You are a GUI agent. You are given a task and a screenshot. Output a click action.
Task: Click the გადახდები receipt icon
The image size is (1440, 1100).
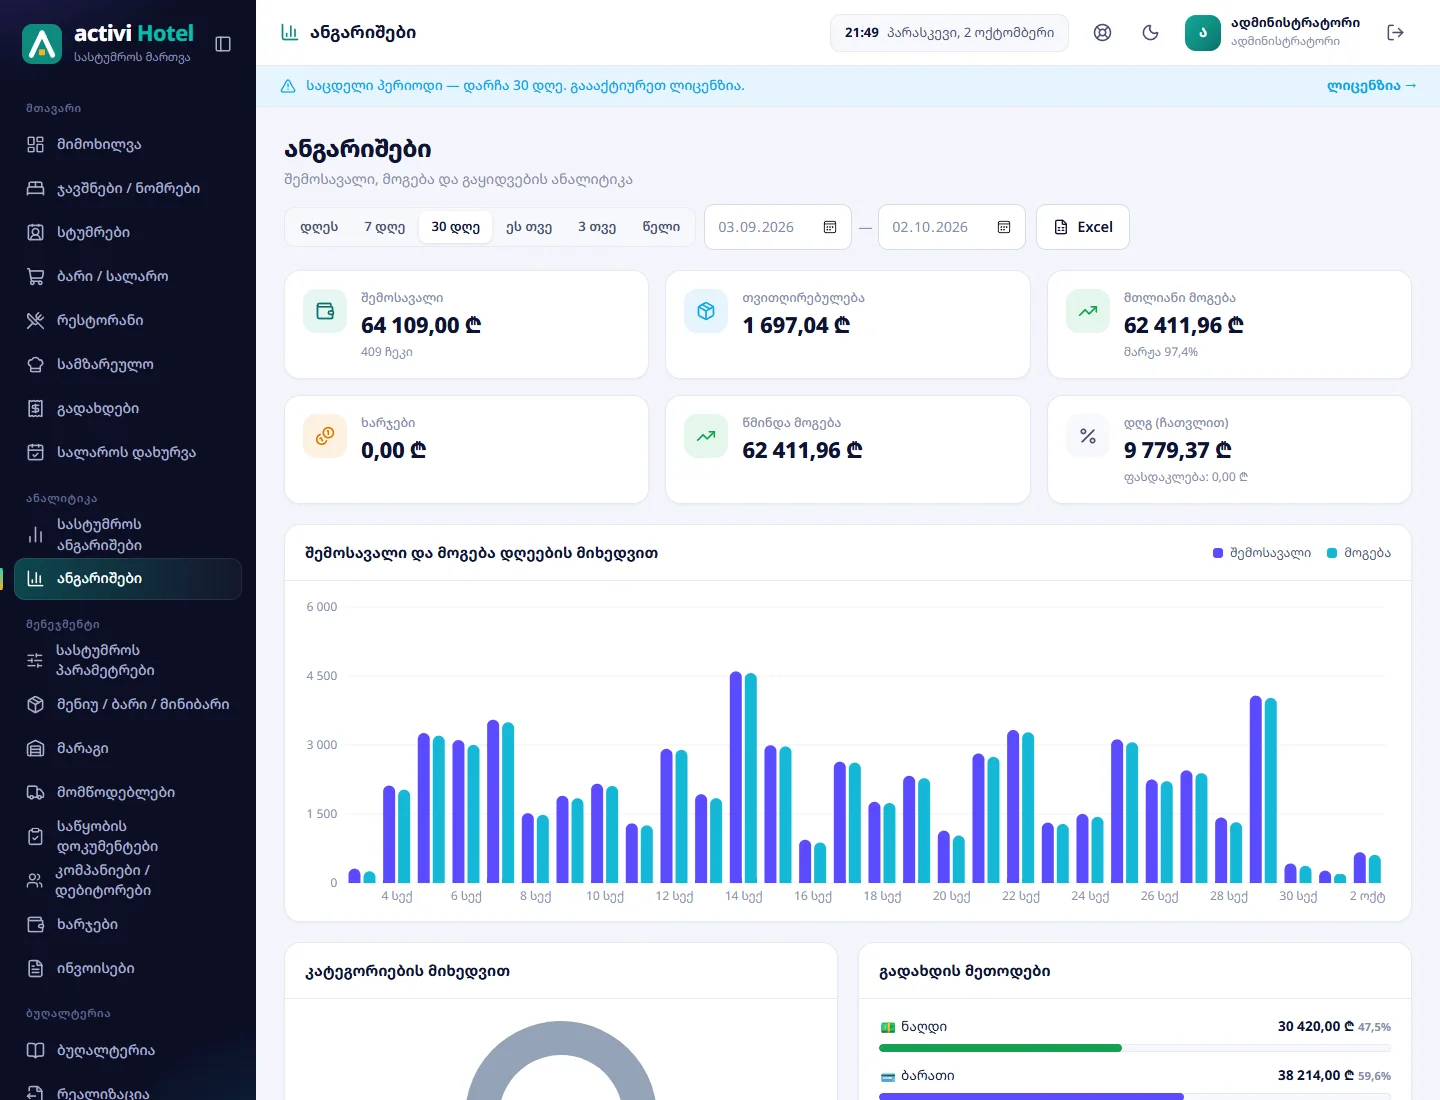(35, 408)
